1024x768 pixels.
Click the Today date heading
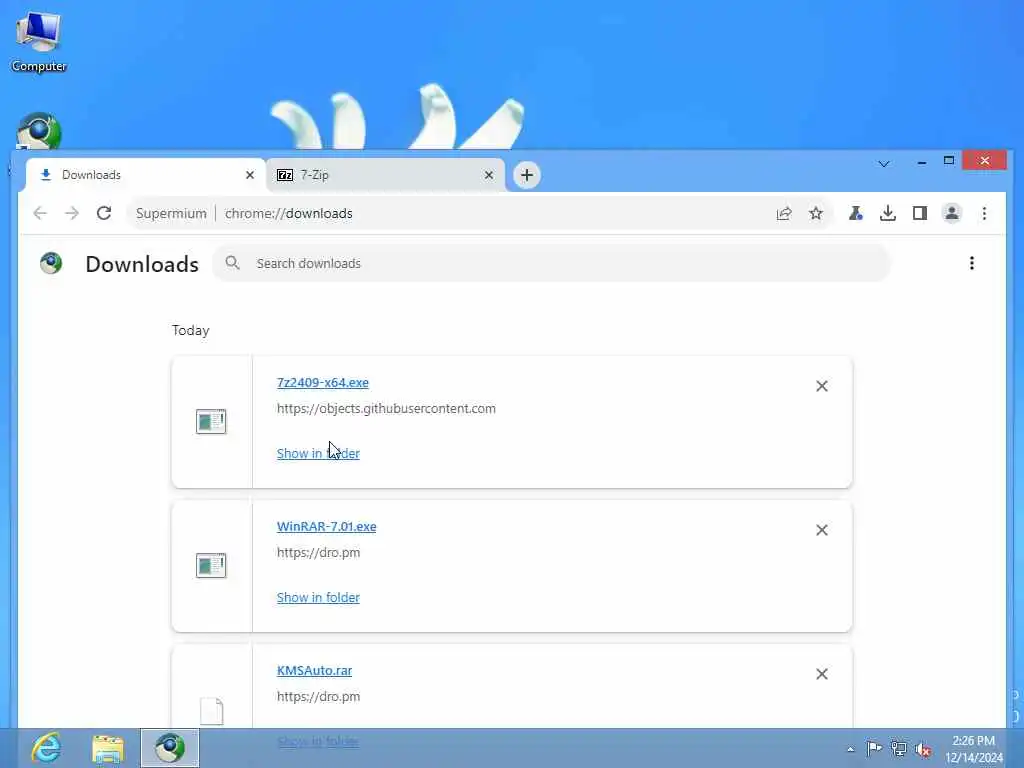click(191, 330)
